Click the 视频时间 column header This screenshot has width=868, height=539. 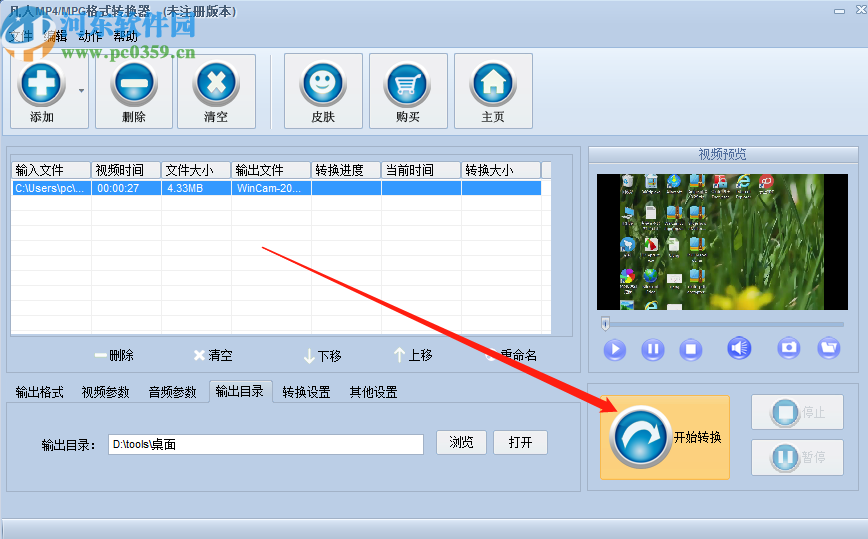point(126,170)
